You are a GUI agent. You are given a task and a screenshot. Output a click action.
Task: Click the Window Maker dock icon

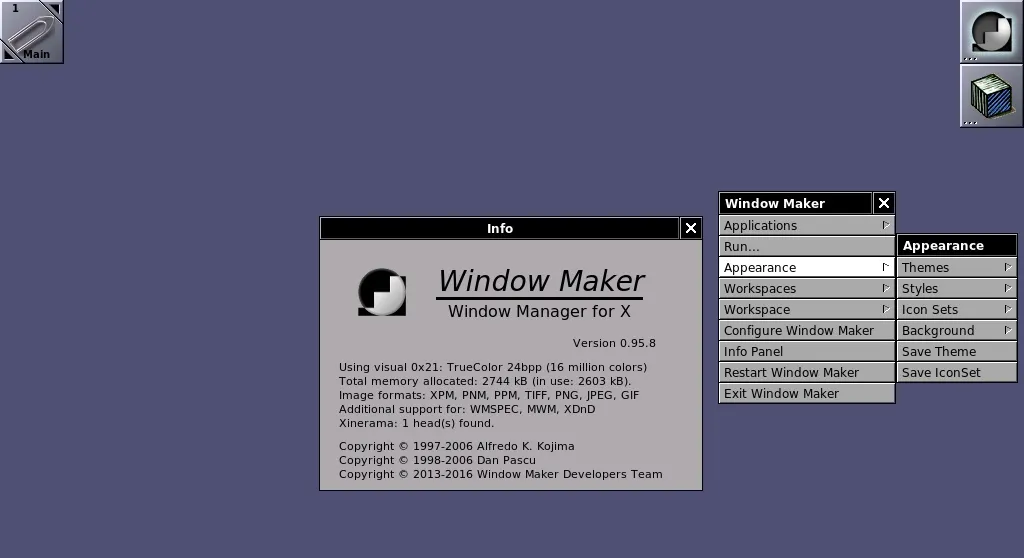coord(991,32)
